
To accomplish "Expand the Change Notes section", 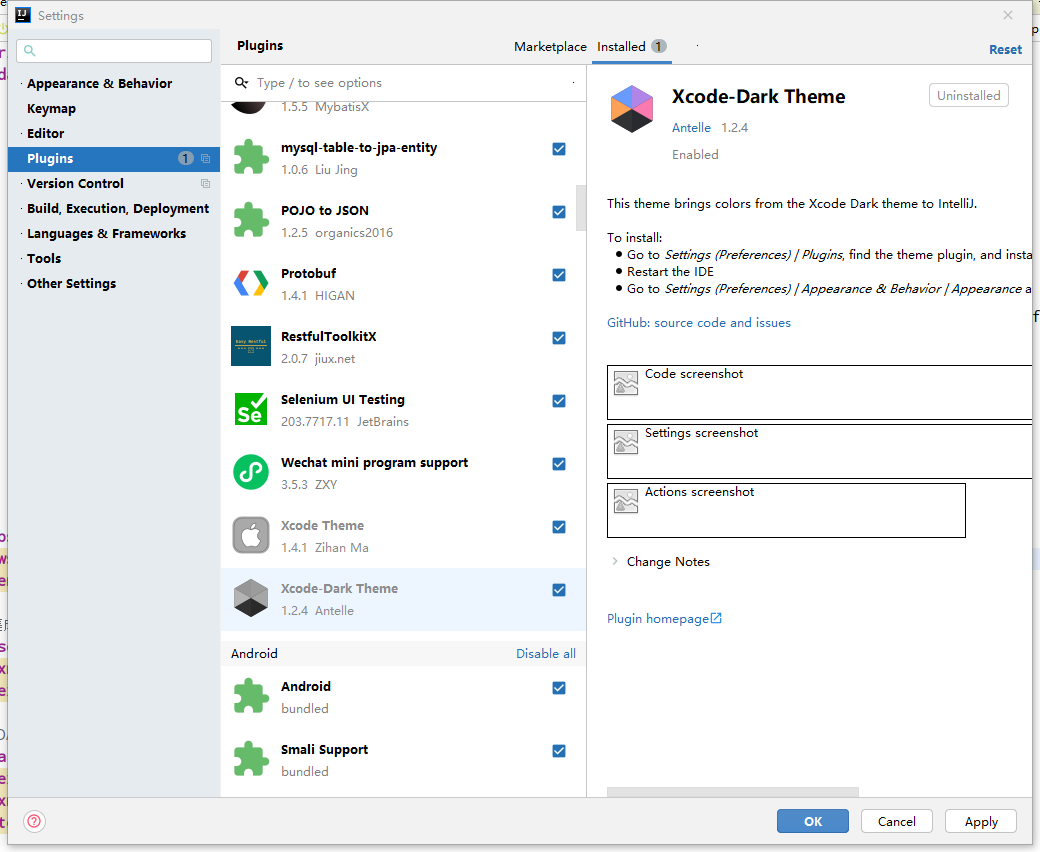I will point(615,562).
